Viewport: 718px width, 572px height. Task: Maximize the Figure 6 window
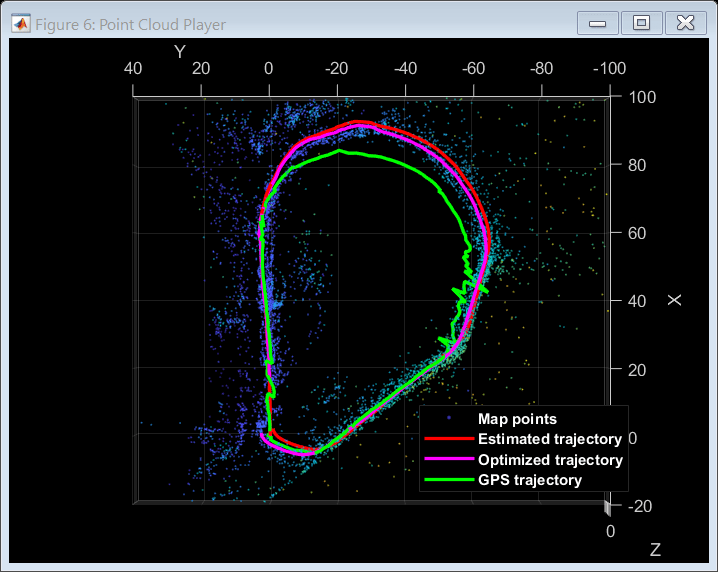642,24
